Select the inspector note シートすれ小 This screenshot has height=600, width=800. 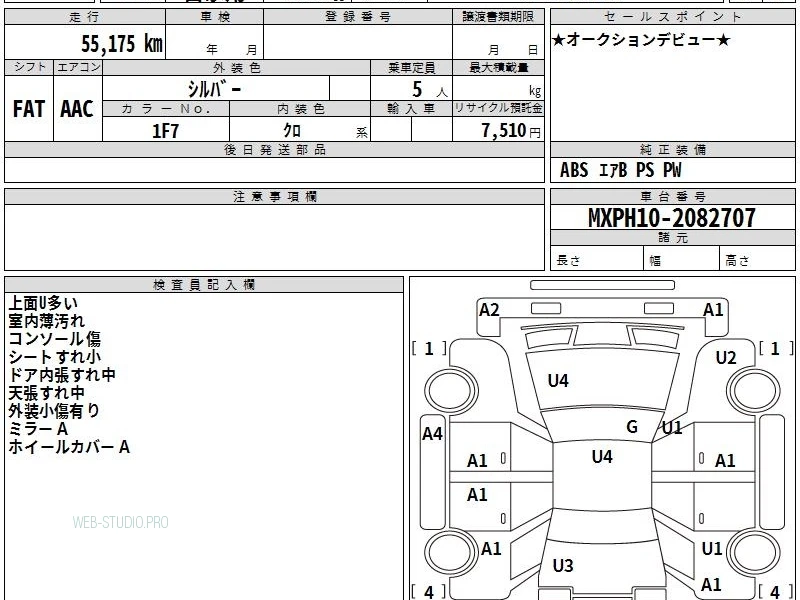pyautogui.click(x=55, y=357)
